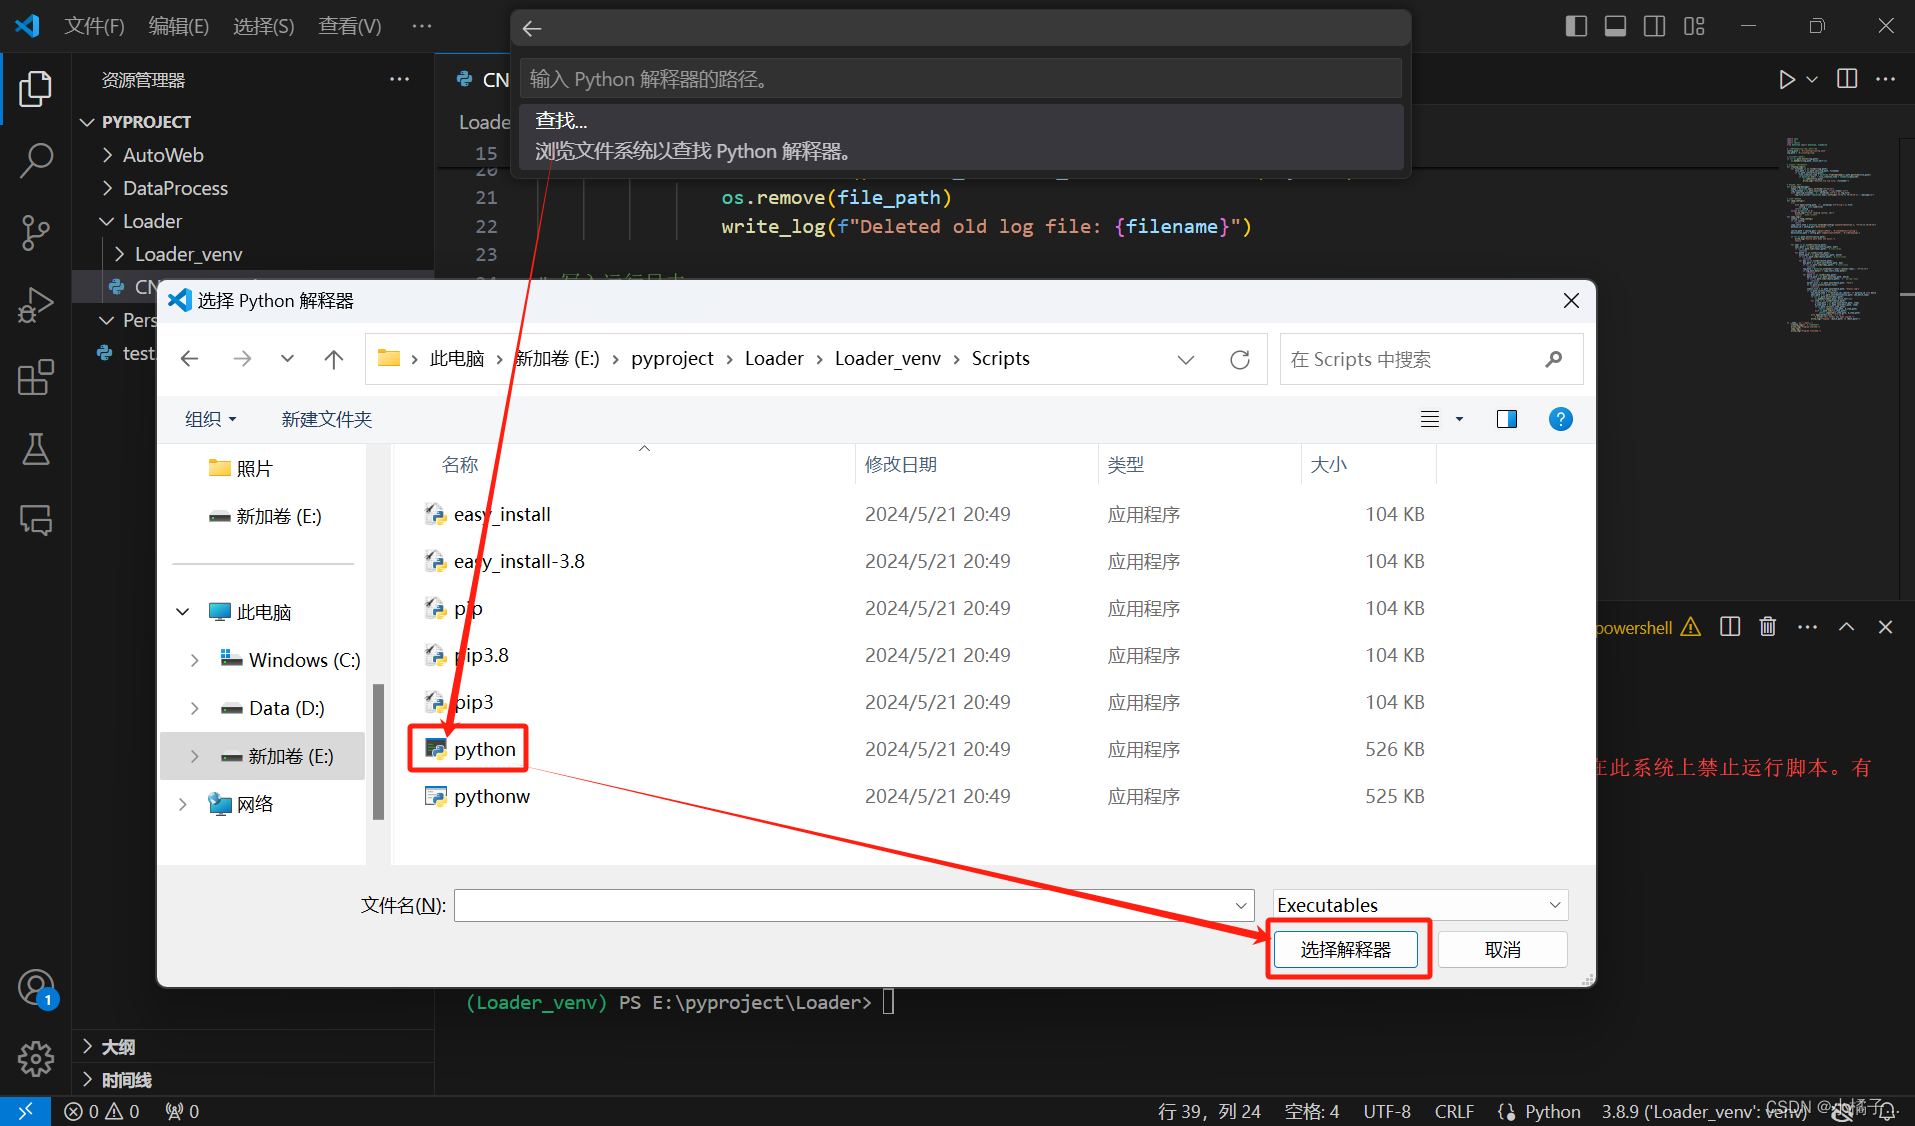The image size is (1915, 1126).
Task: Open the Source Control view
Action: click(36, 232)
